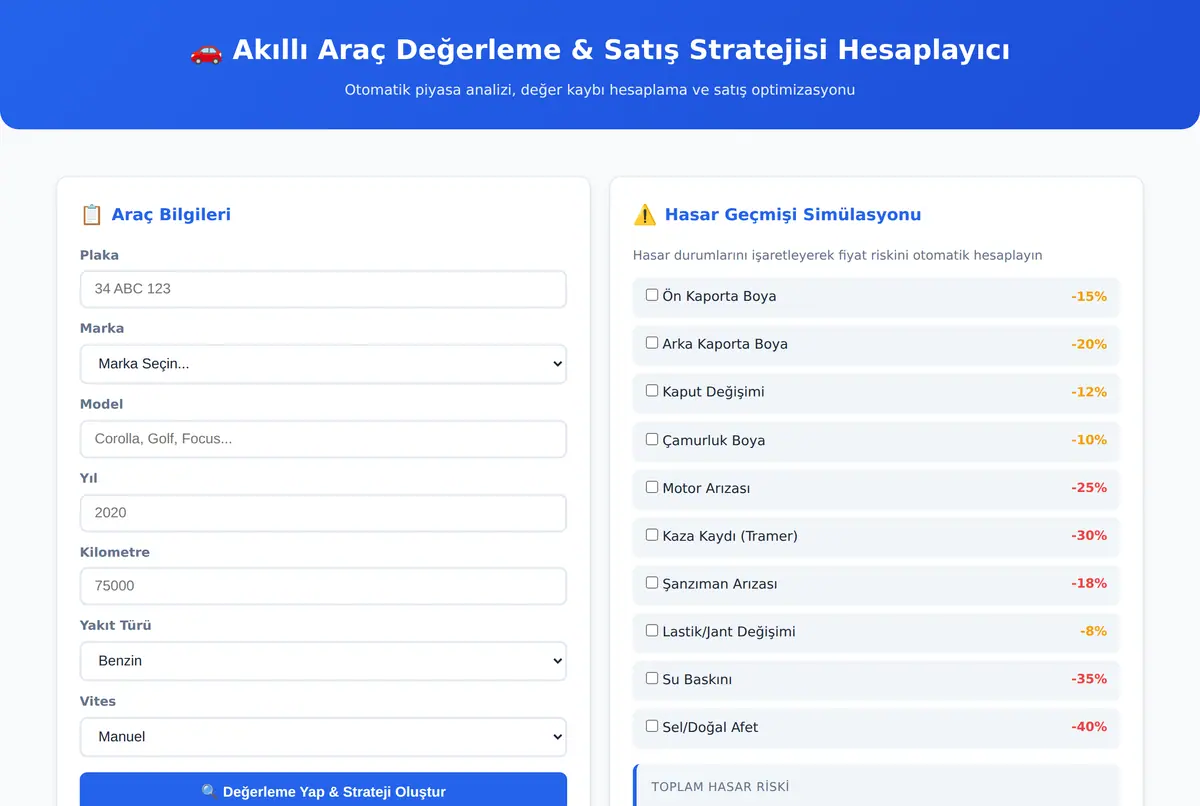Viewport: 1200px width, 806px height.
Task: Click the subtitle about Otomatik piyasa analizi
Action: tap(600, 90)
